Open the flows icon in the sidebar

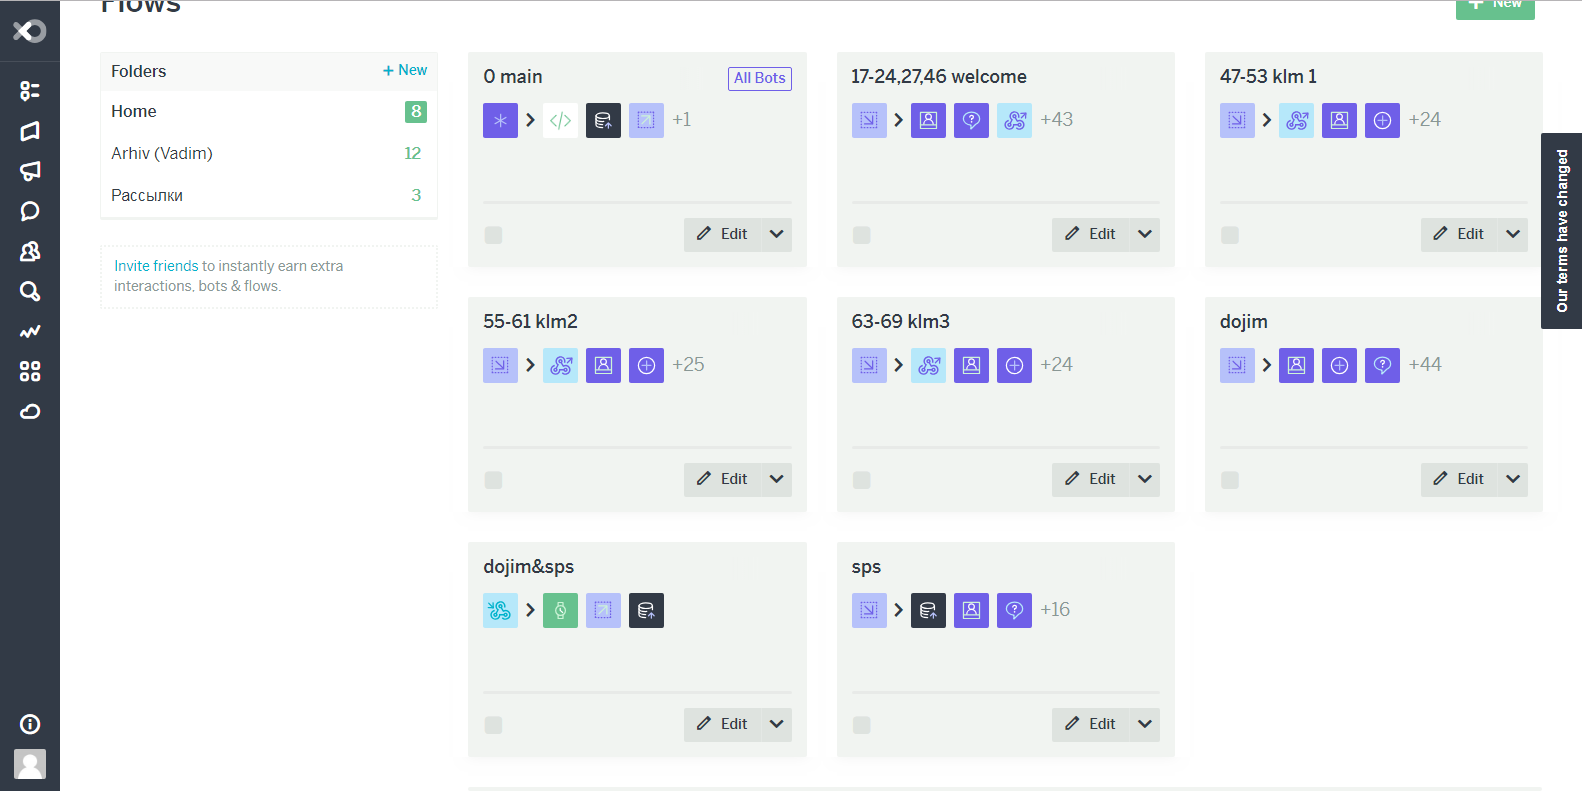pyautogui.click(x=30, y=91)
